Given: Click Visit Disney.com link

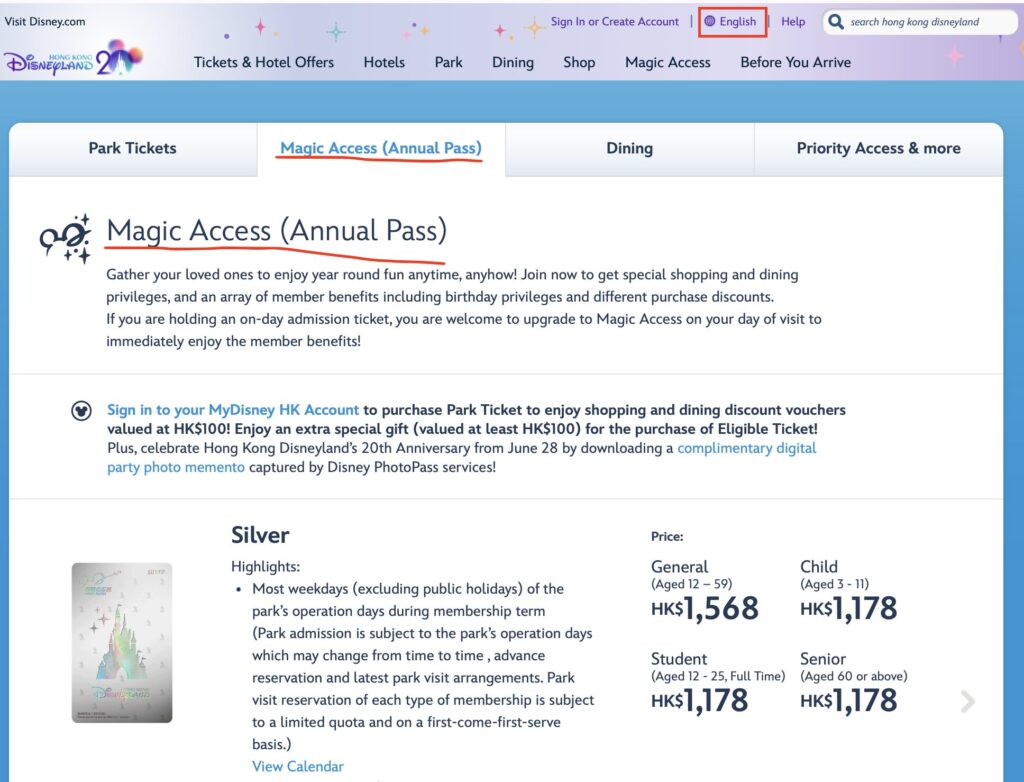Looking at the screenshot, I should (44, 21).
